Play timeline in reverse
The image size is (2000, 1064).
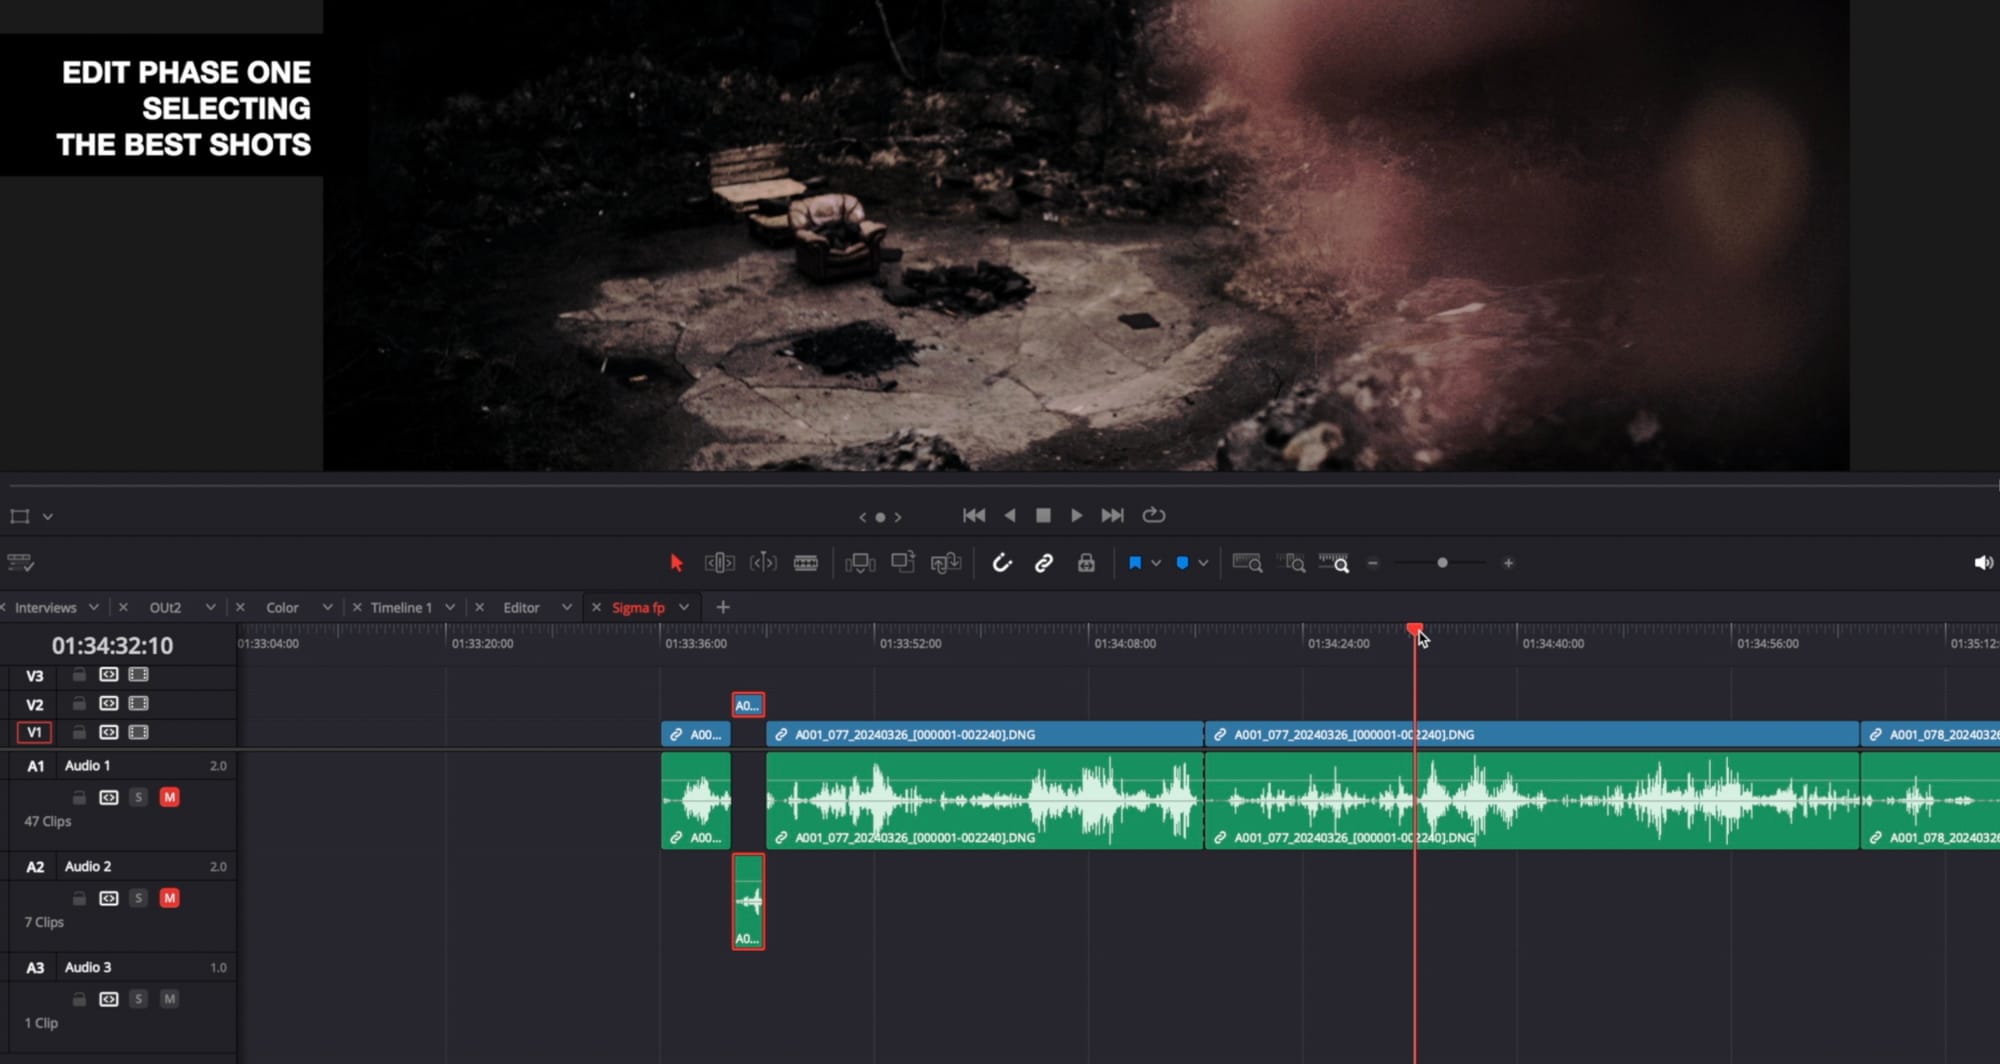coord(1010,515)
